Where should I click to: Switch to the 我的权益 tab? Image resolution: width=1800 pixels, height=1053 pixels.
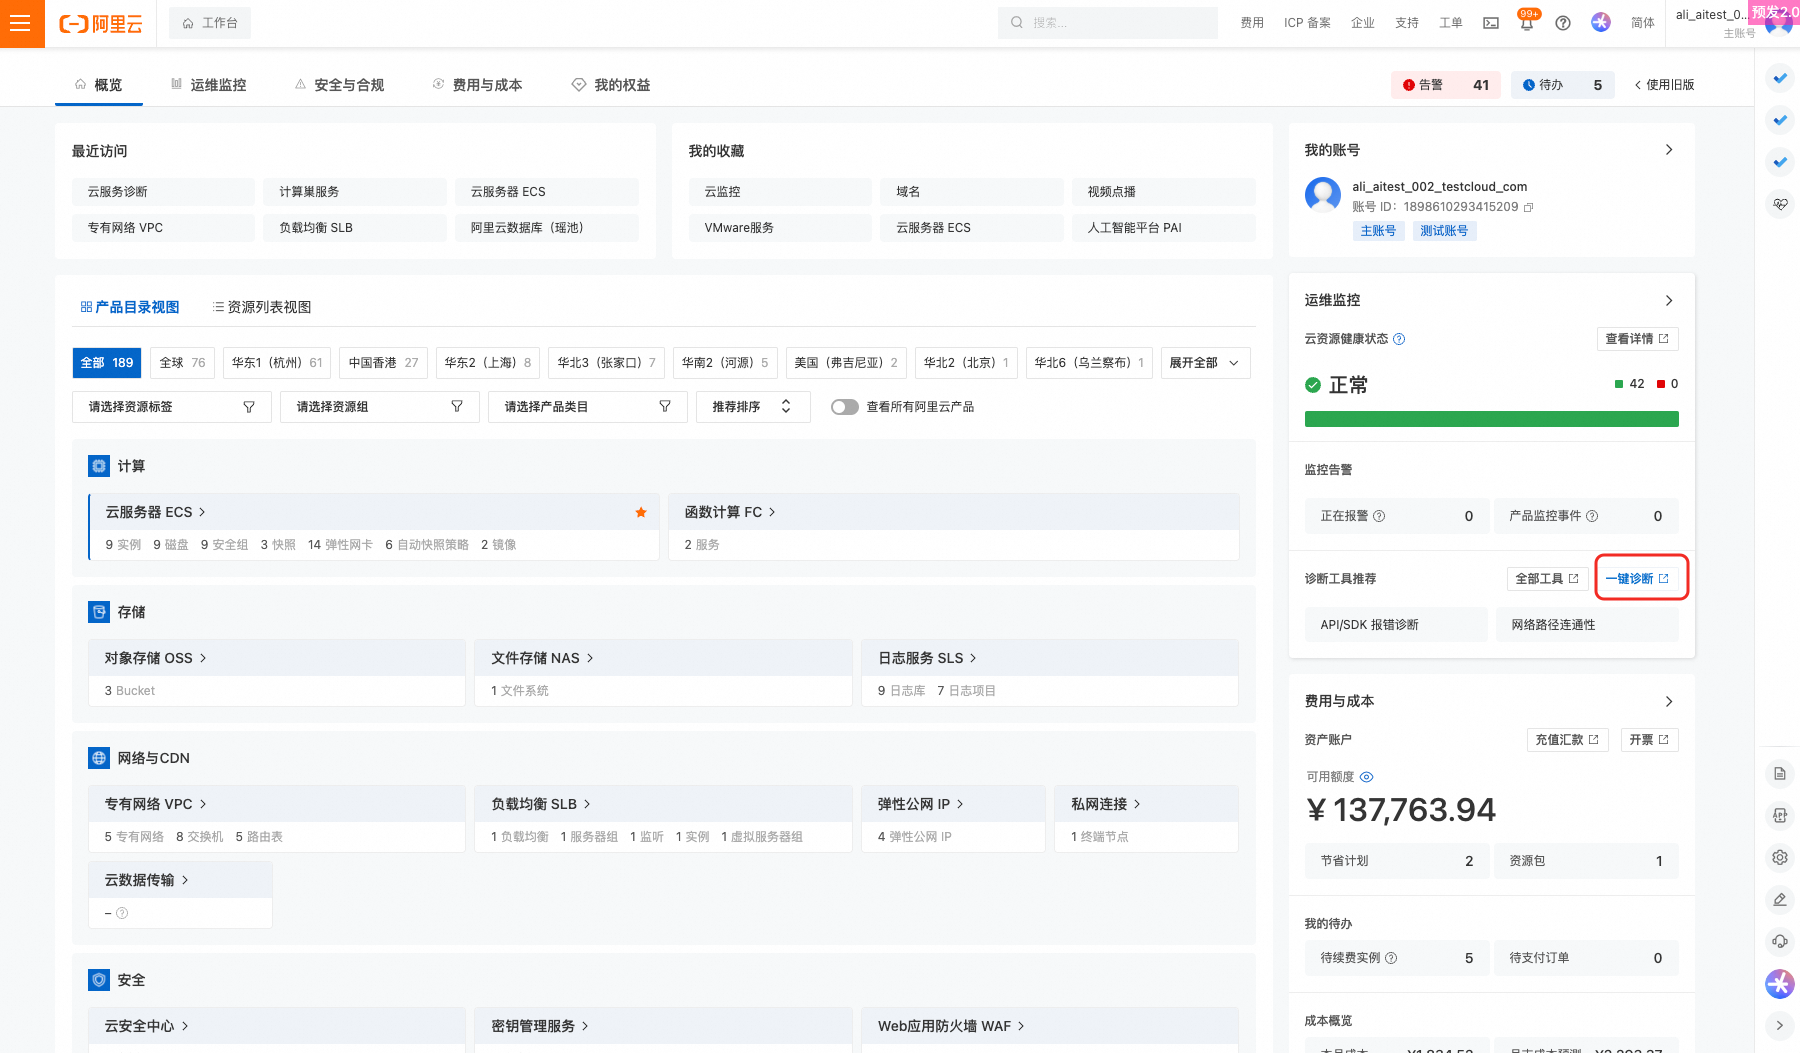coord(611,85)
